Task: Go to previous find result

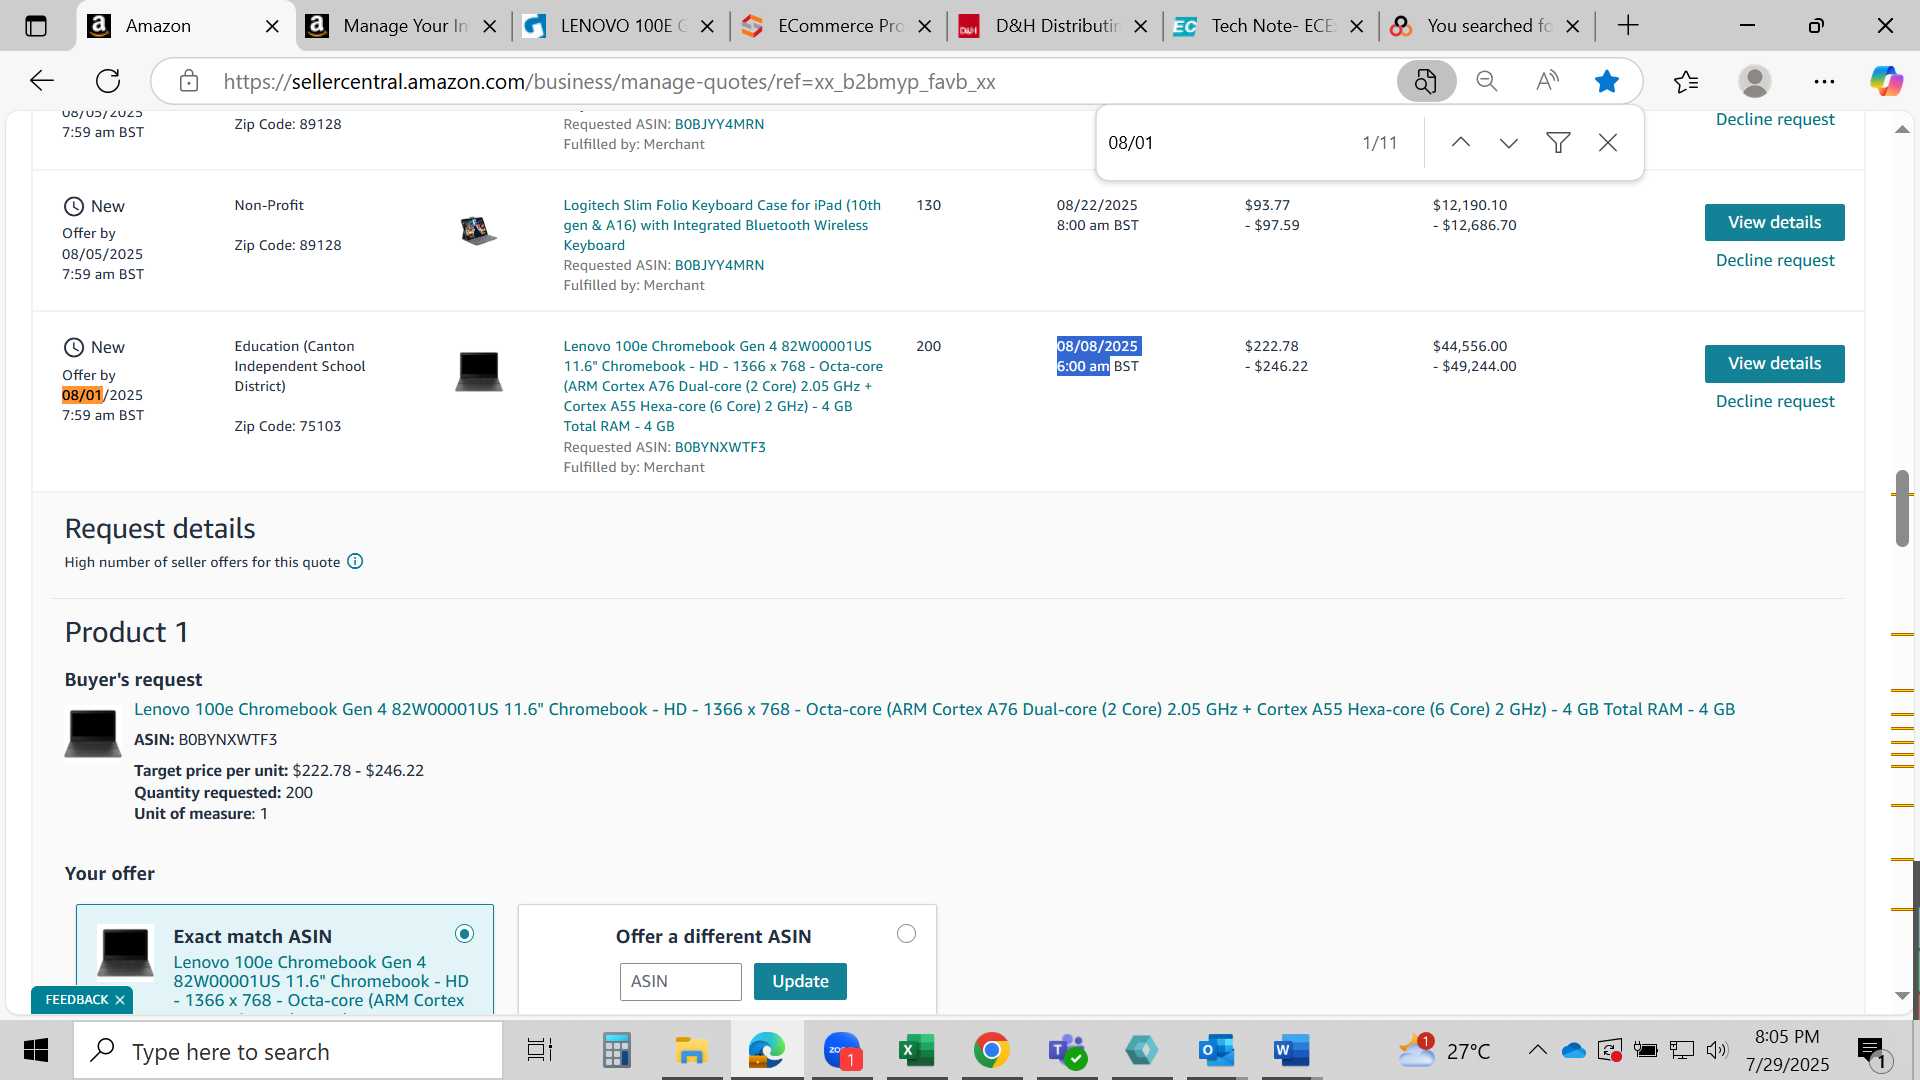Action: coord(1461,142)
